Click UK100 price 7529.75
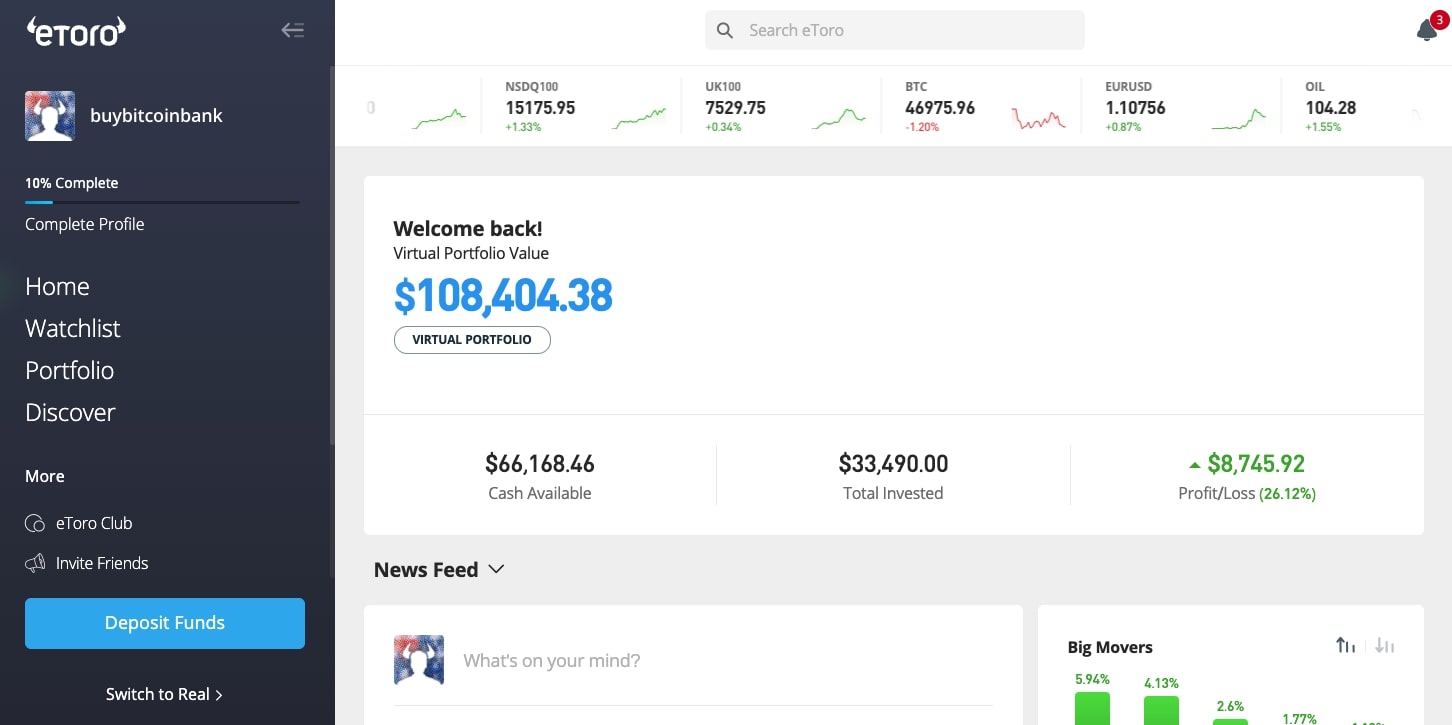Viewport: 1452px width, 725px height. [x=735, y=108]
